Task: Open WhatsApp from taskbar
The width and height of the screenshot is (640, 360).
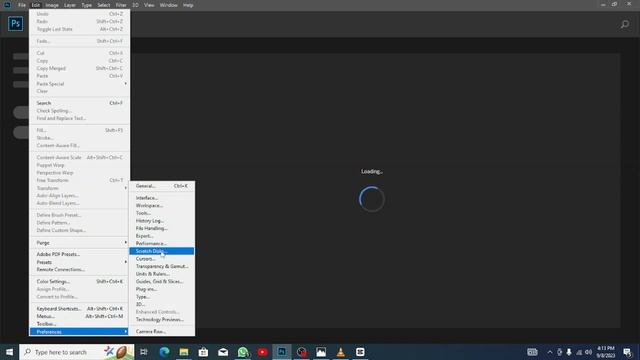Action: coord(243,352)
